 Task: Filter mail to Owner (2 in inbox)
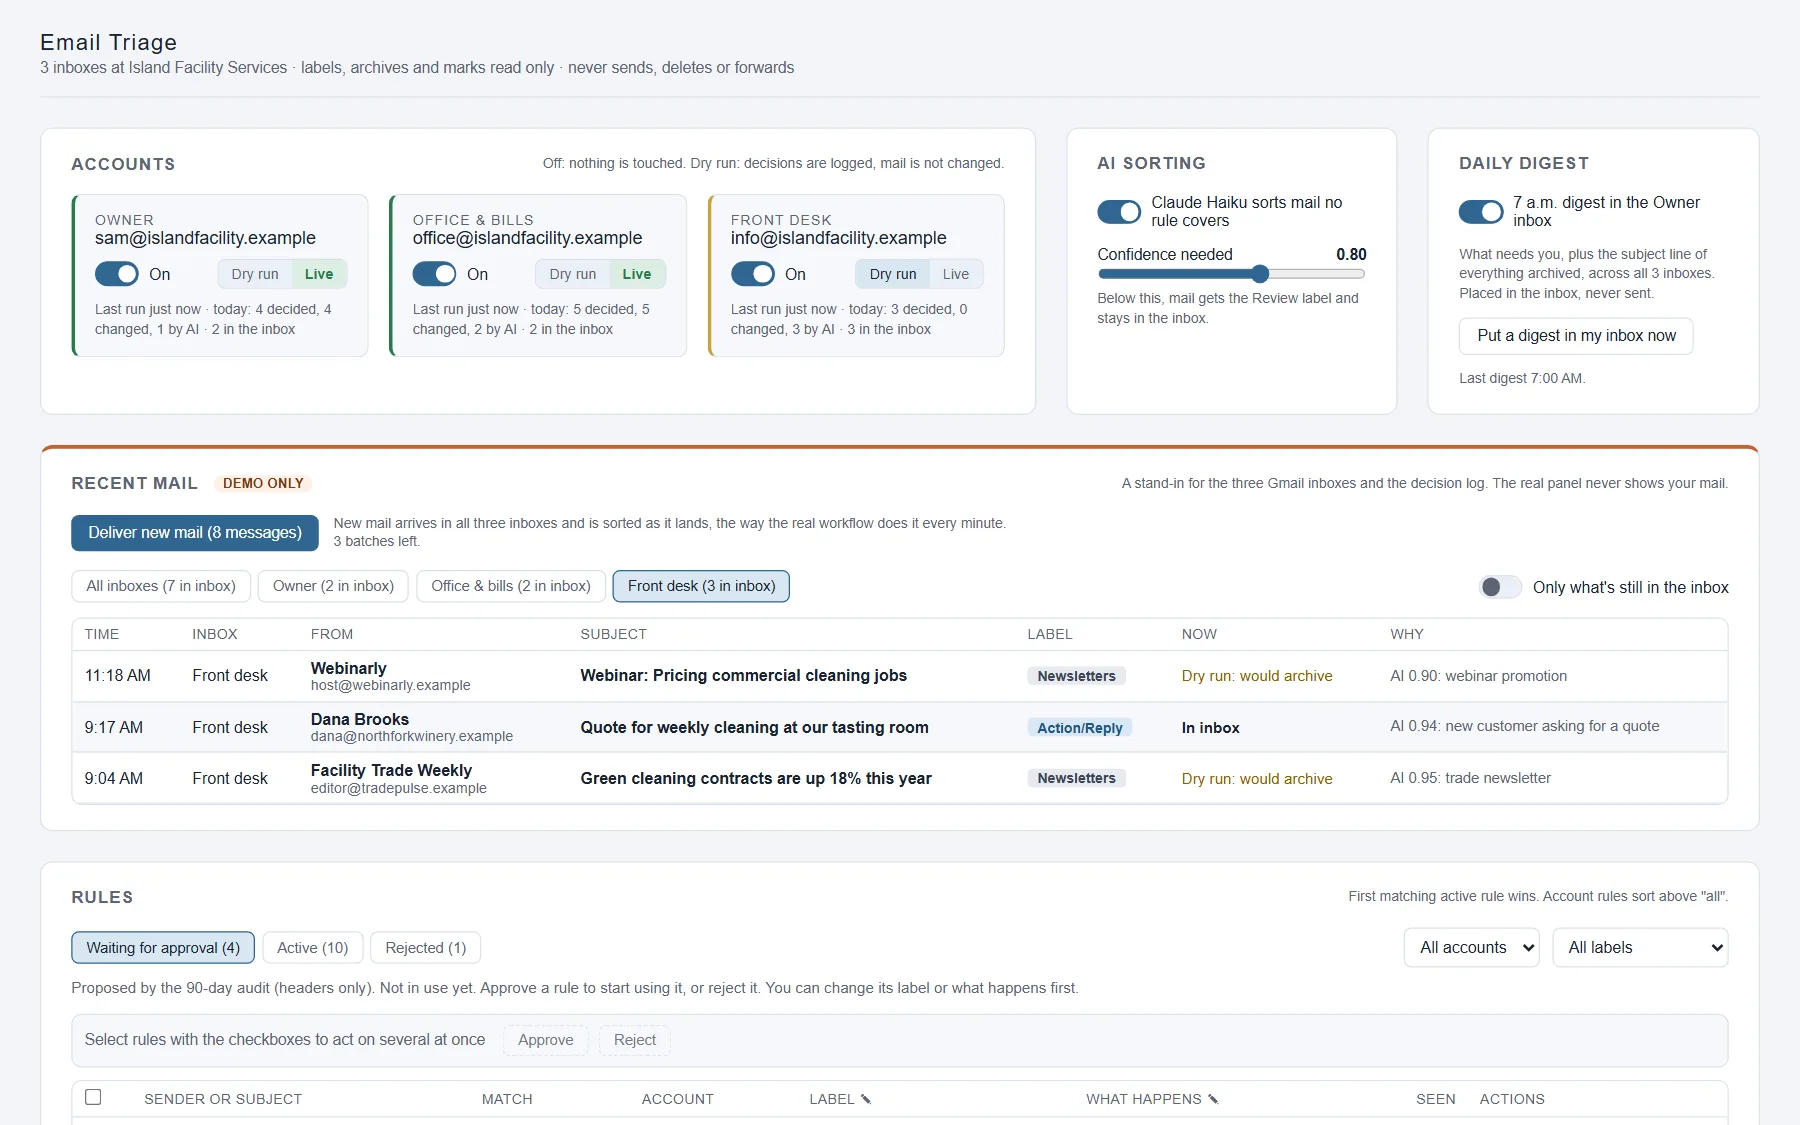(333, 586)
